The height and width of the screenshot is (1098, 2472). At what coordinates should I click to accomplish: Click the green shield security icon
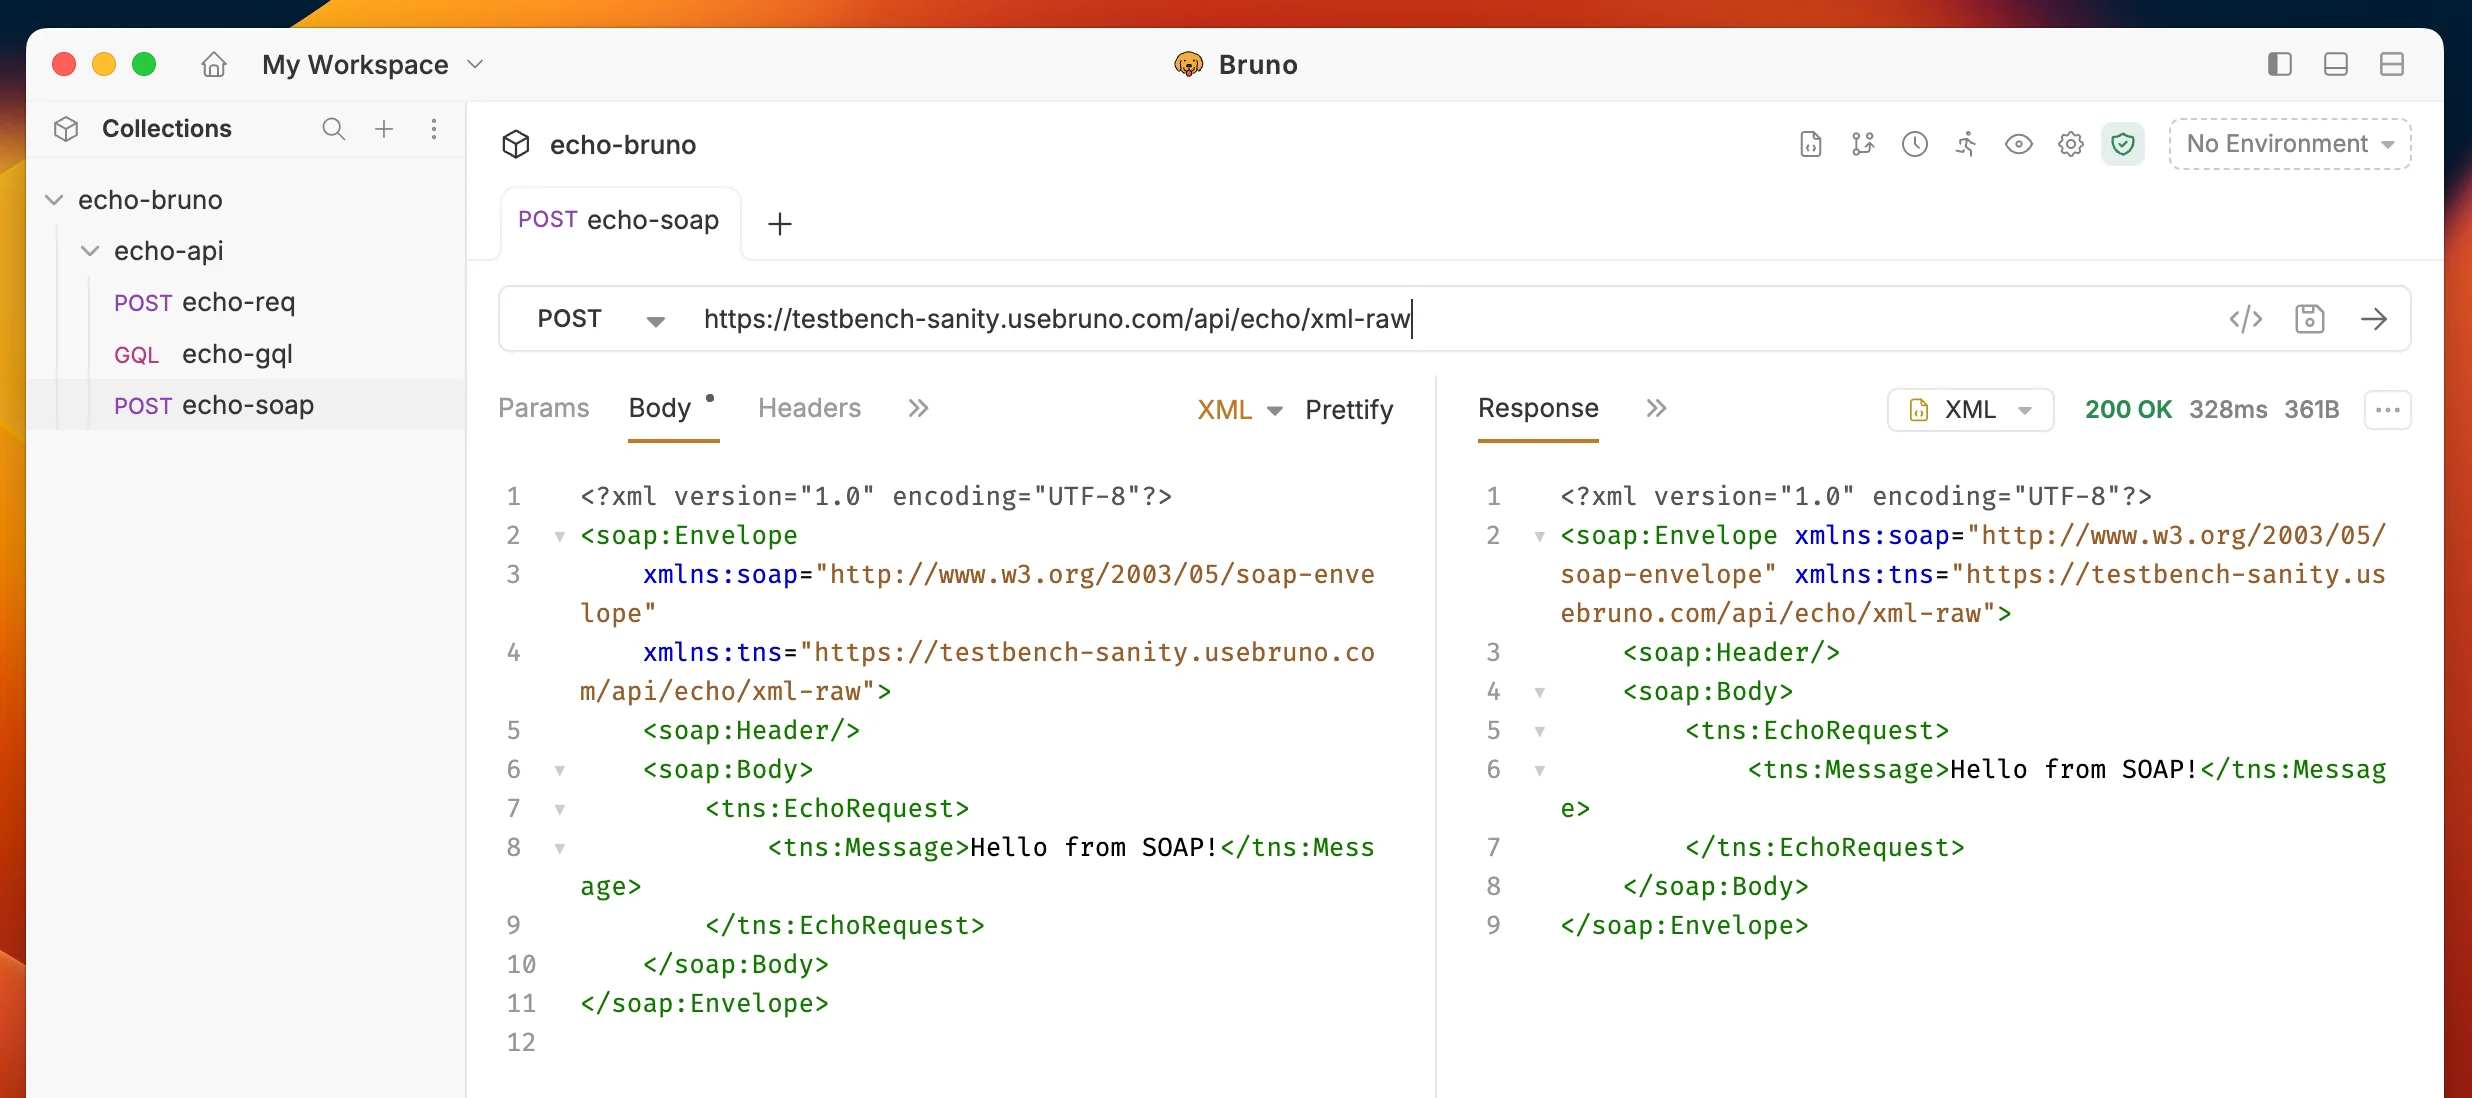coord(2123,145)
